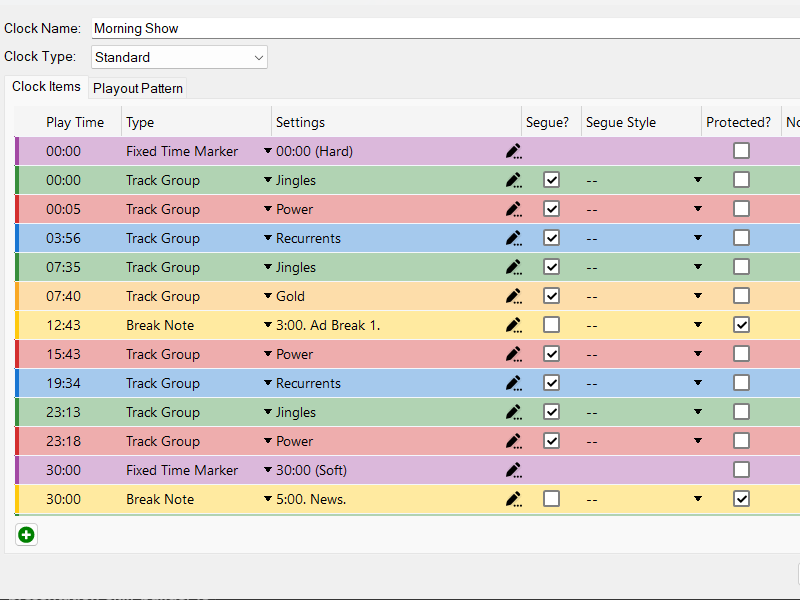Image resolution: width=800 pixels, height=600 pixels.
Task: Open settings dropdown arrow for 07:40 Gold
Action: pyautogui.click(x=267, y=295)
